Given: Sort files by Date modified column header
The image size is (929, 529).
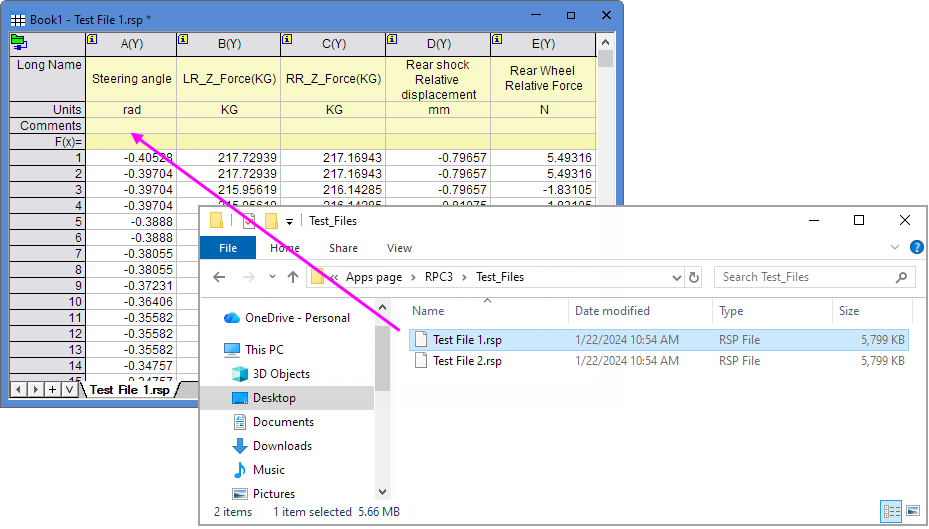Looking at the screenshot, I should pos(612,311).
